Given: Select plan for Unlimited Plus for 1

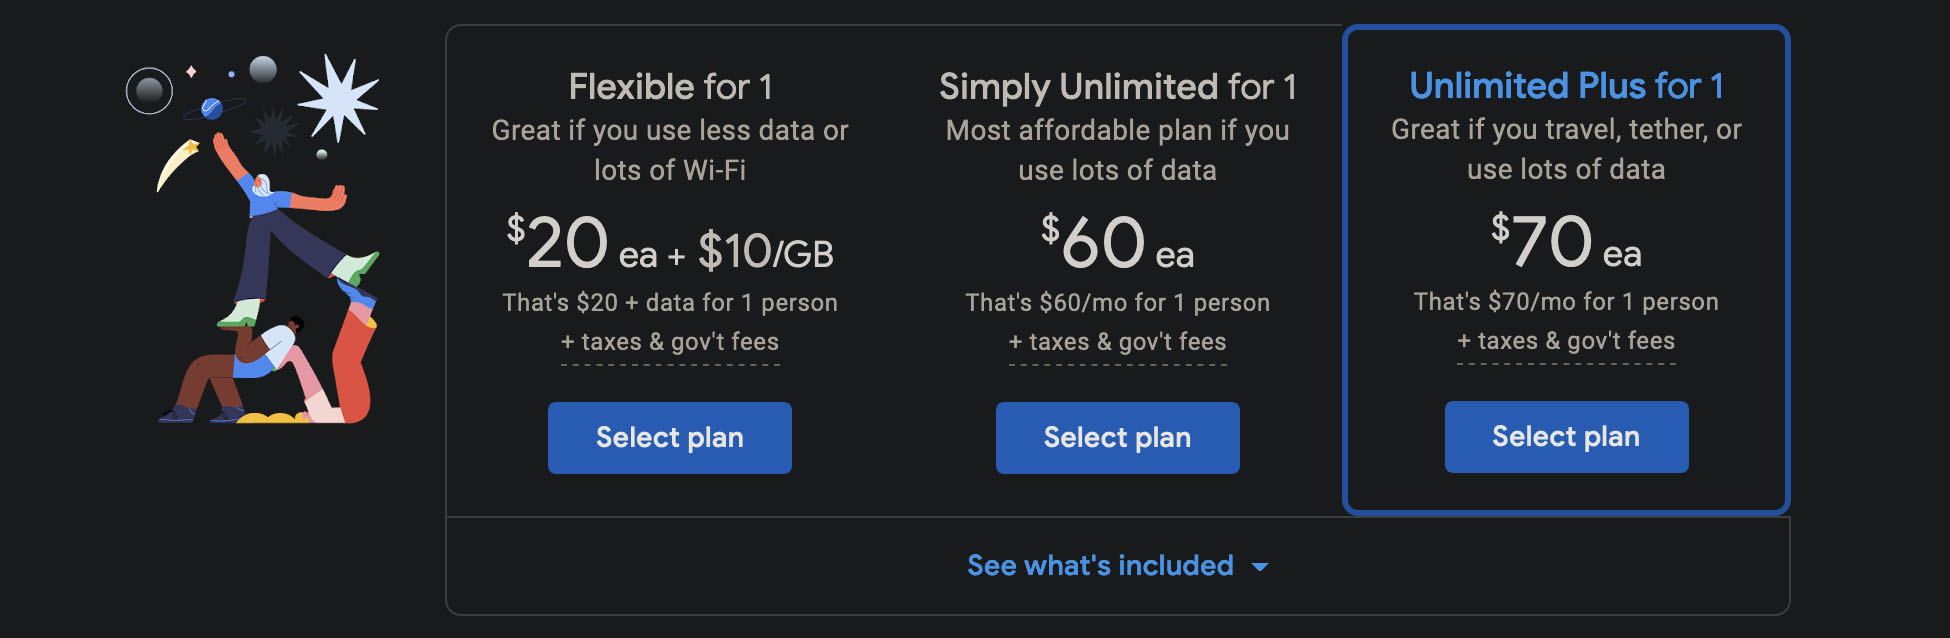Looking at the screenshot, I should coord(1565,436).
